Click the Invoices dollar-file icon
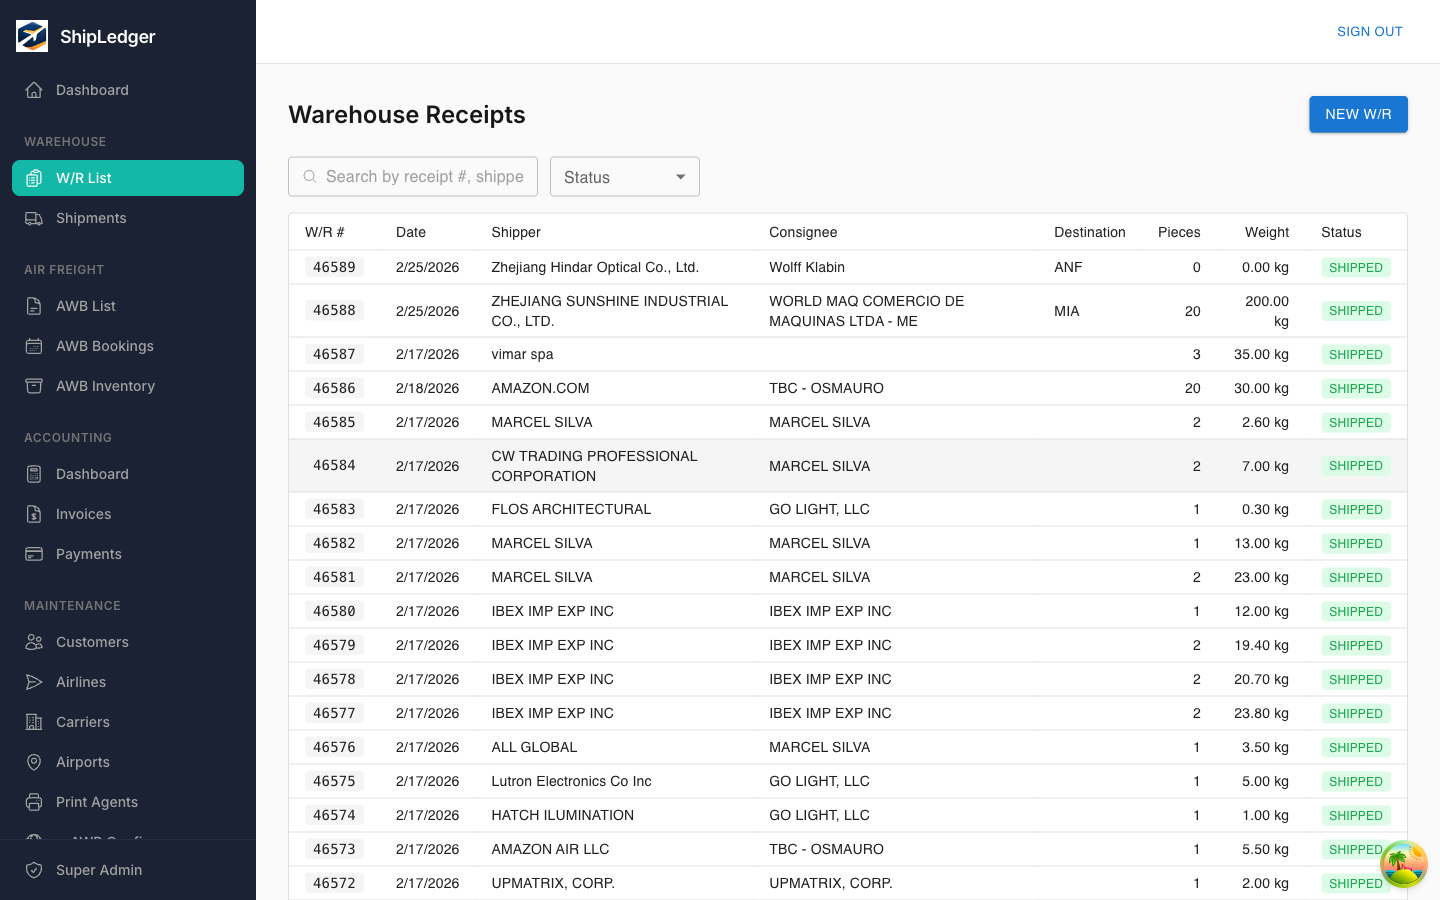This screenshot has width=1440, height=900. tap(34, 514)
